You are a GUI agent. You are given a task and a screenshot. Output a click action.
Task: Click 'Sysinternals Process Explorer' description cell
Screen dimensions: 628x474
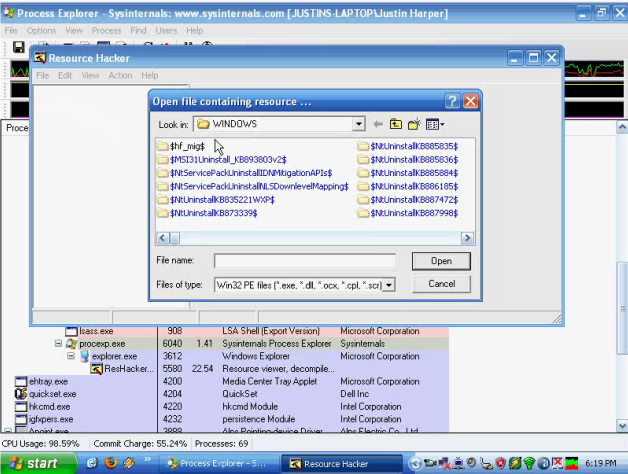click(277, 343)
